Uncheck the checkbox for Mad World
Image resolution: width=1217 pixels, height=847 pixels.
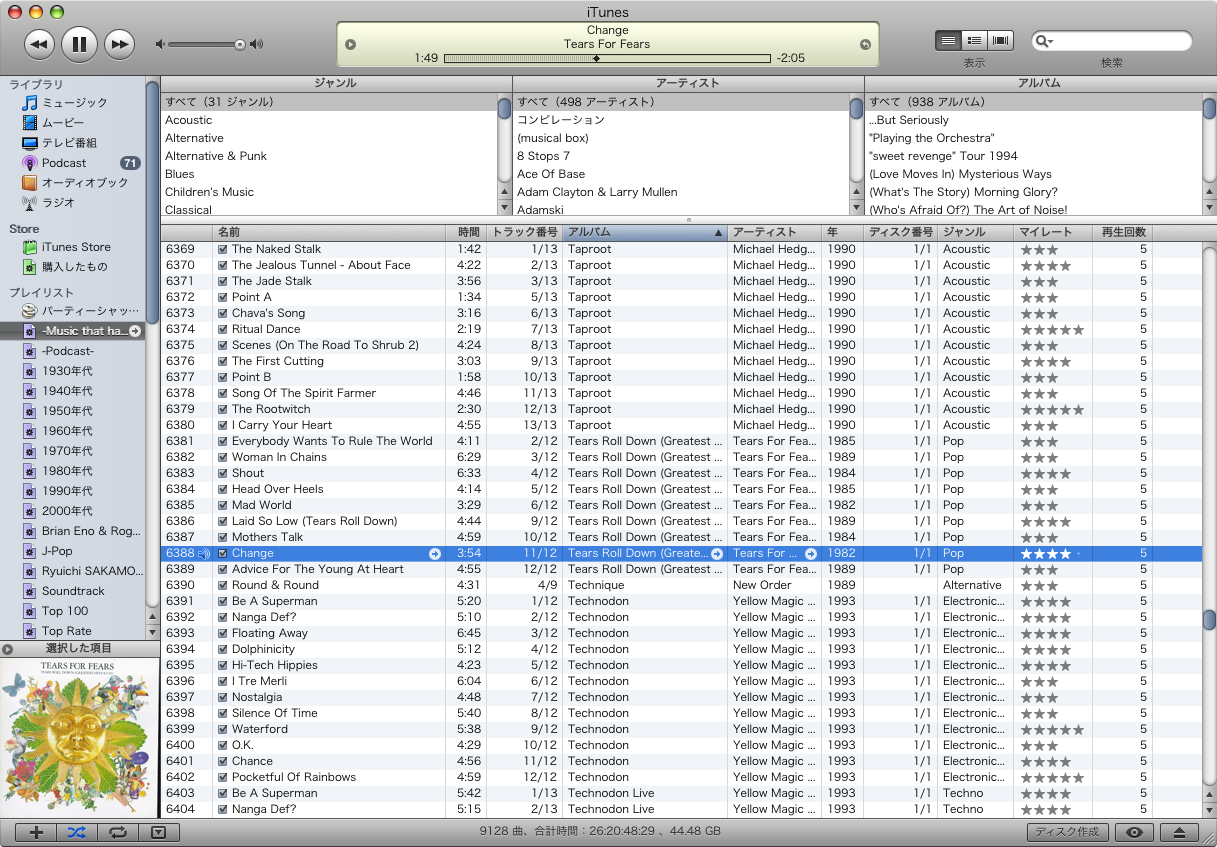point(223,505)
